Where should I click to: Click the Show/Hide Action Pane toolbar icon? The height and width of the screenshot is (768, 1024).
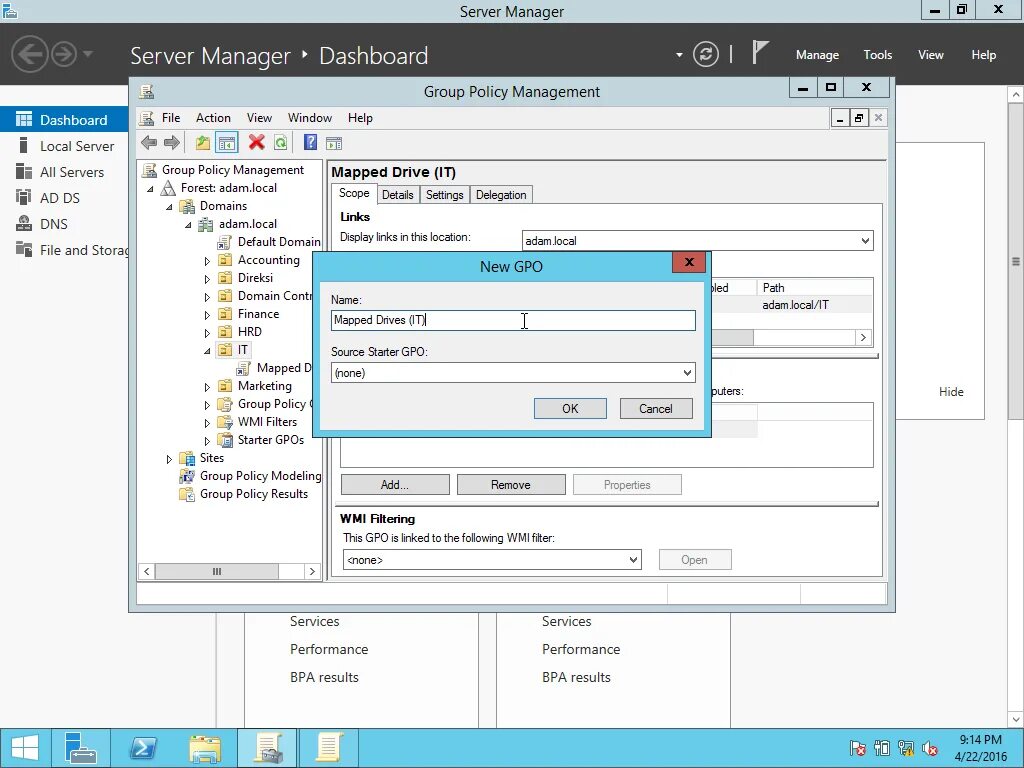(x=334, y=143)
